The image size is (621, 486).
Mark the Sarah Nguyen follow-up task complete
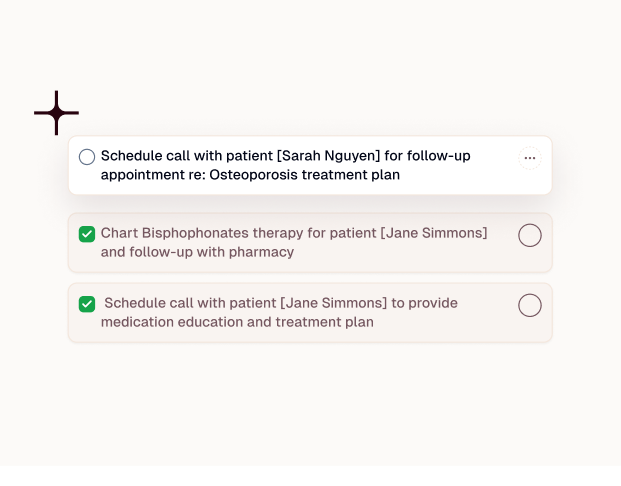[x=87, y=156]
